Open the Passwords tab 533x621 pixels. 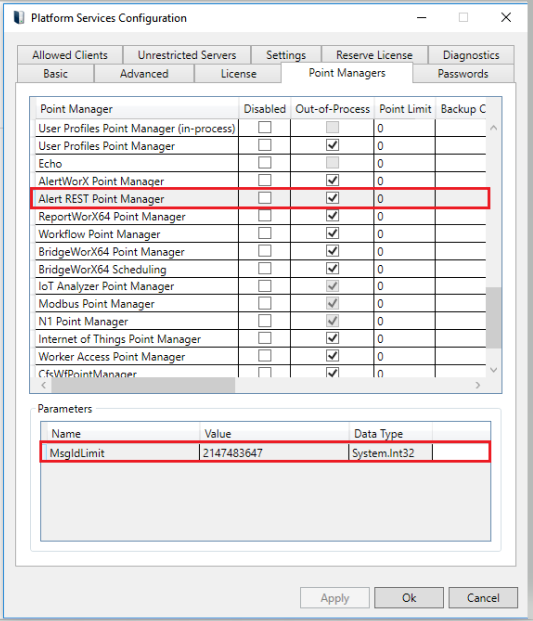click(x=463, y=74)
